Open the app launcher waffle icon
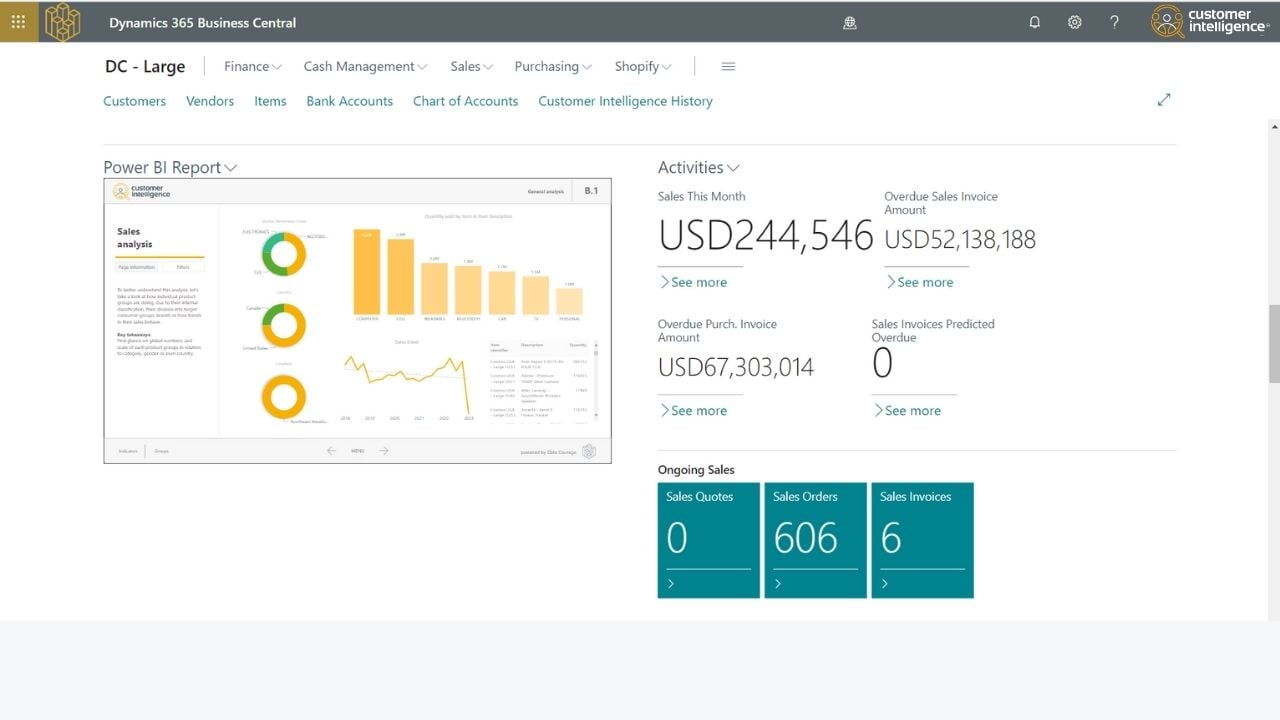This screenshot has width=1280, height=720. tap(18, 22)
